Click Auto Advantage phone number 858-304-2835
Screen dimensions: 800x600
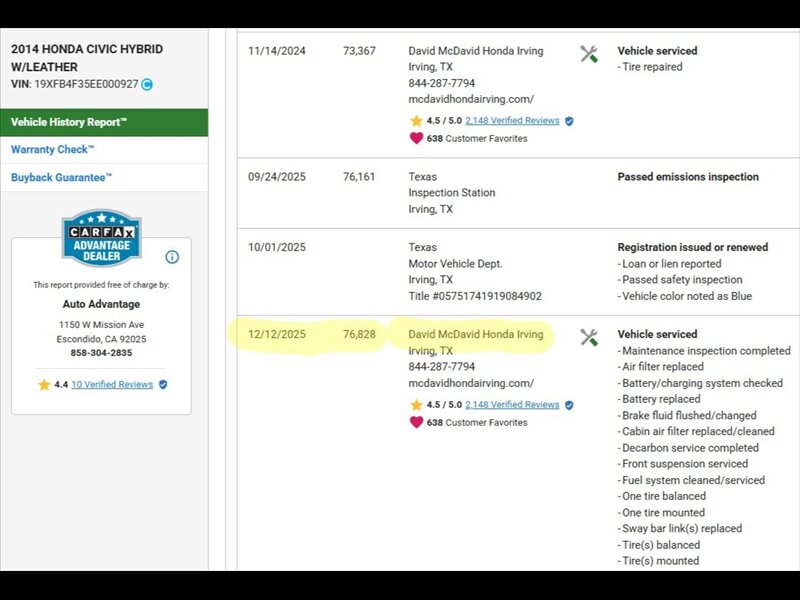pyautogui.click(x=101, y=353)
